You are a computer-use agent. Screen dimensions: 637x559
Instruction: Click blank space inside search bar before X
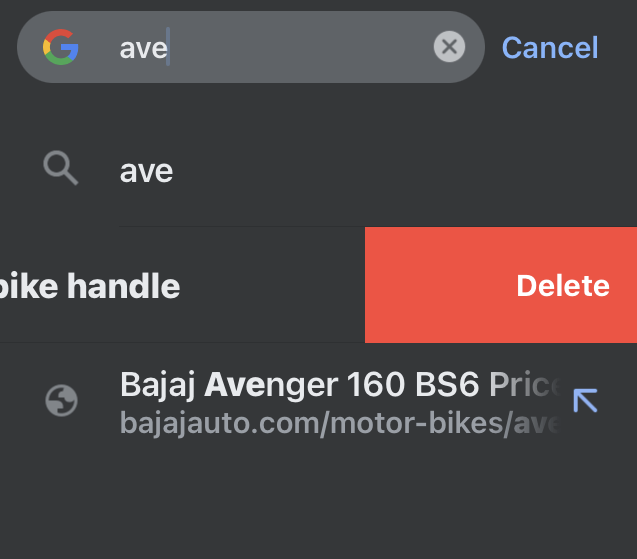[300, 47]
